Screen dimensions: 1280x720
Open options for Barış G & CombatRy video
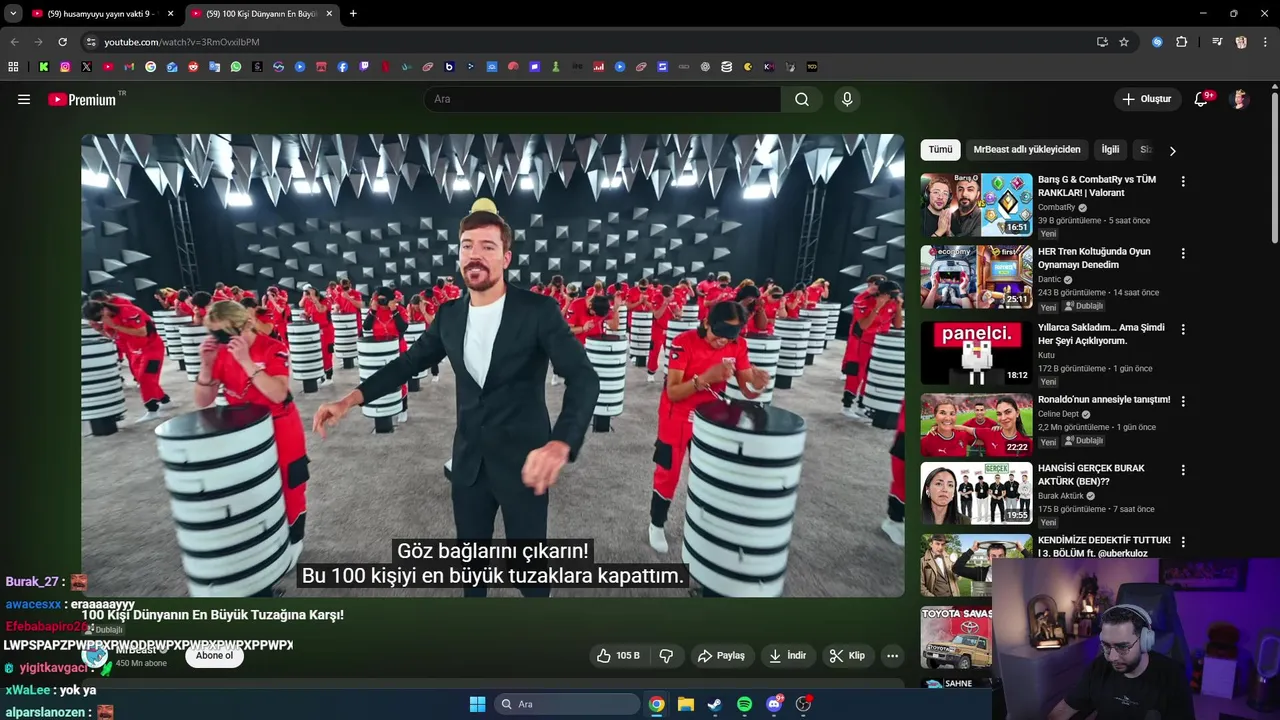[x=1183, y=182]
